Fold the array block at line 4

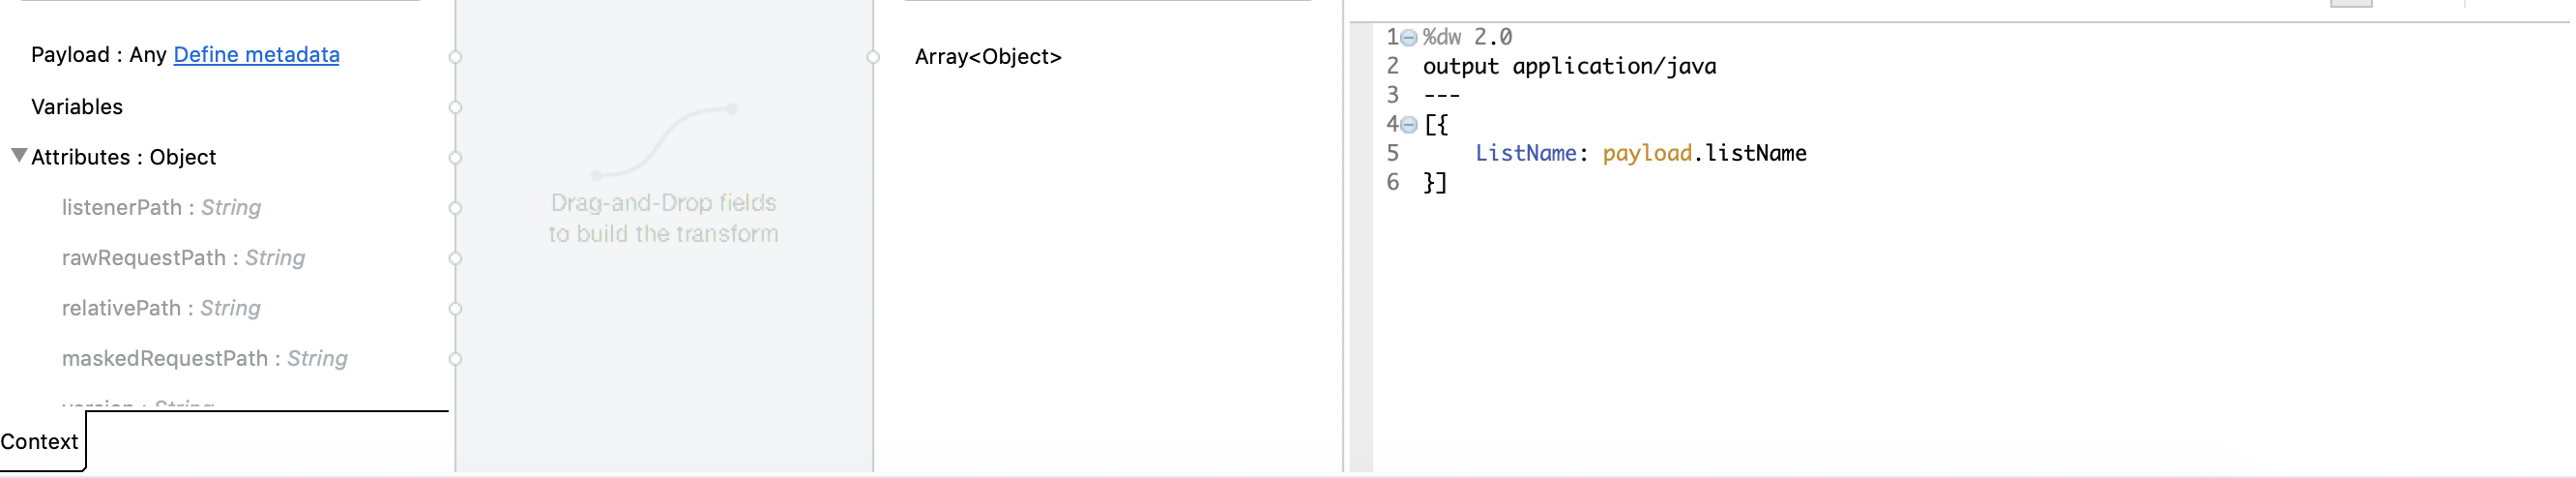coord(1408,125)
